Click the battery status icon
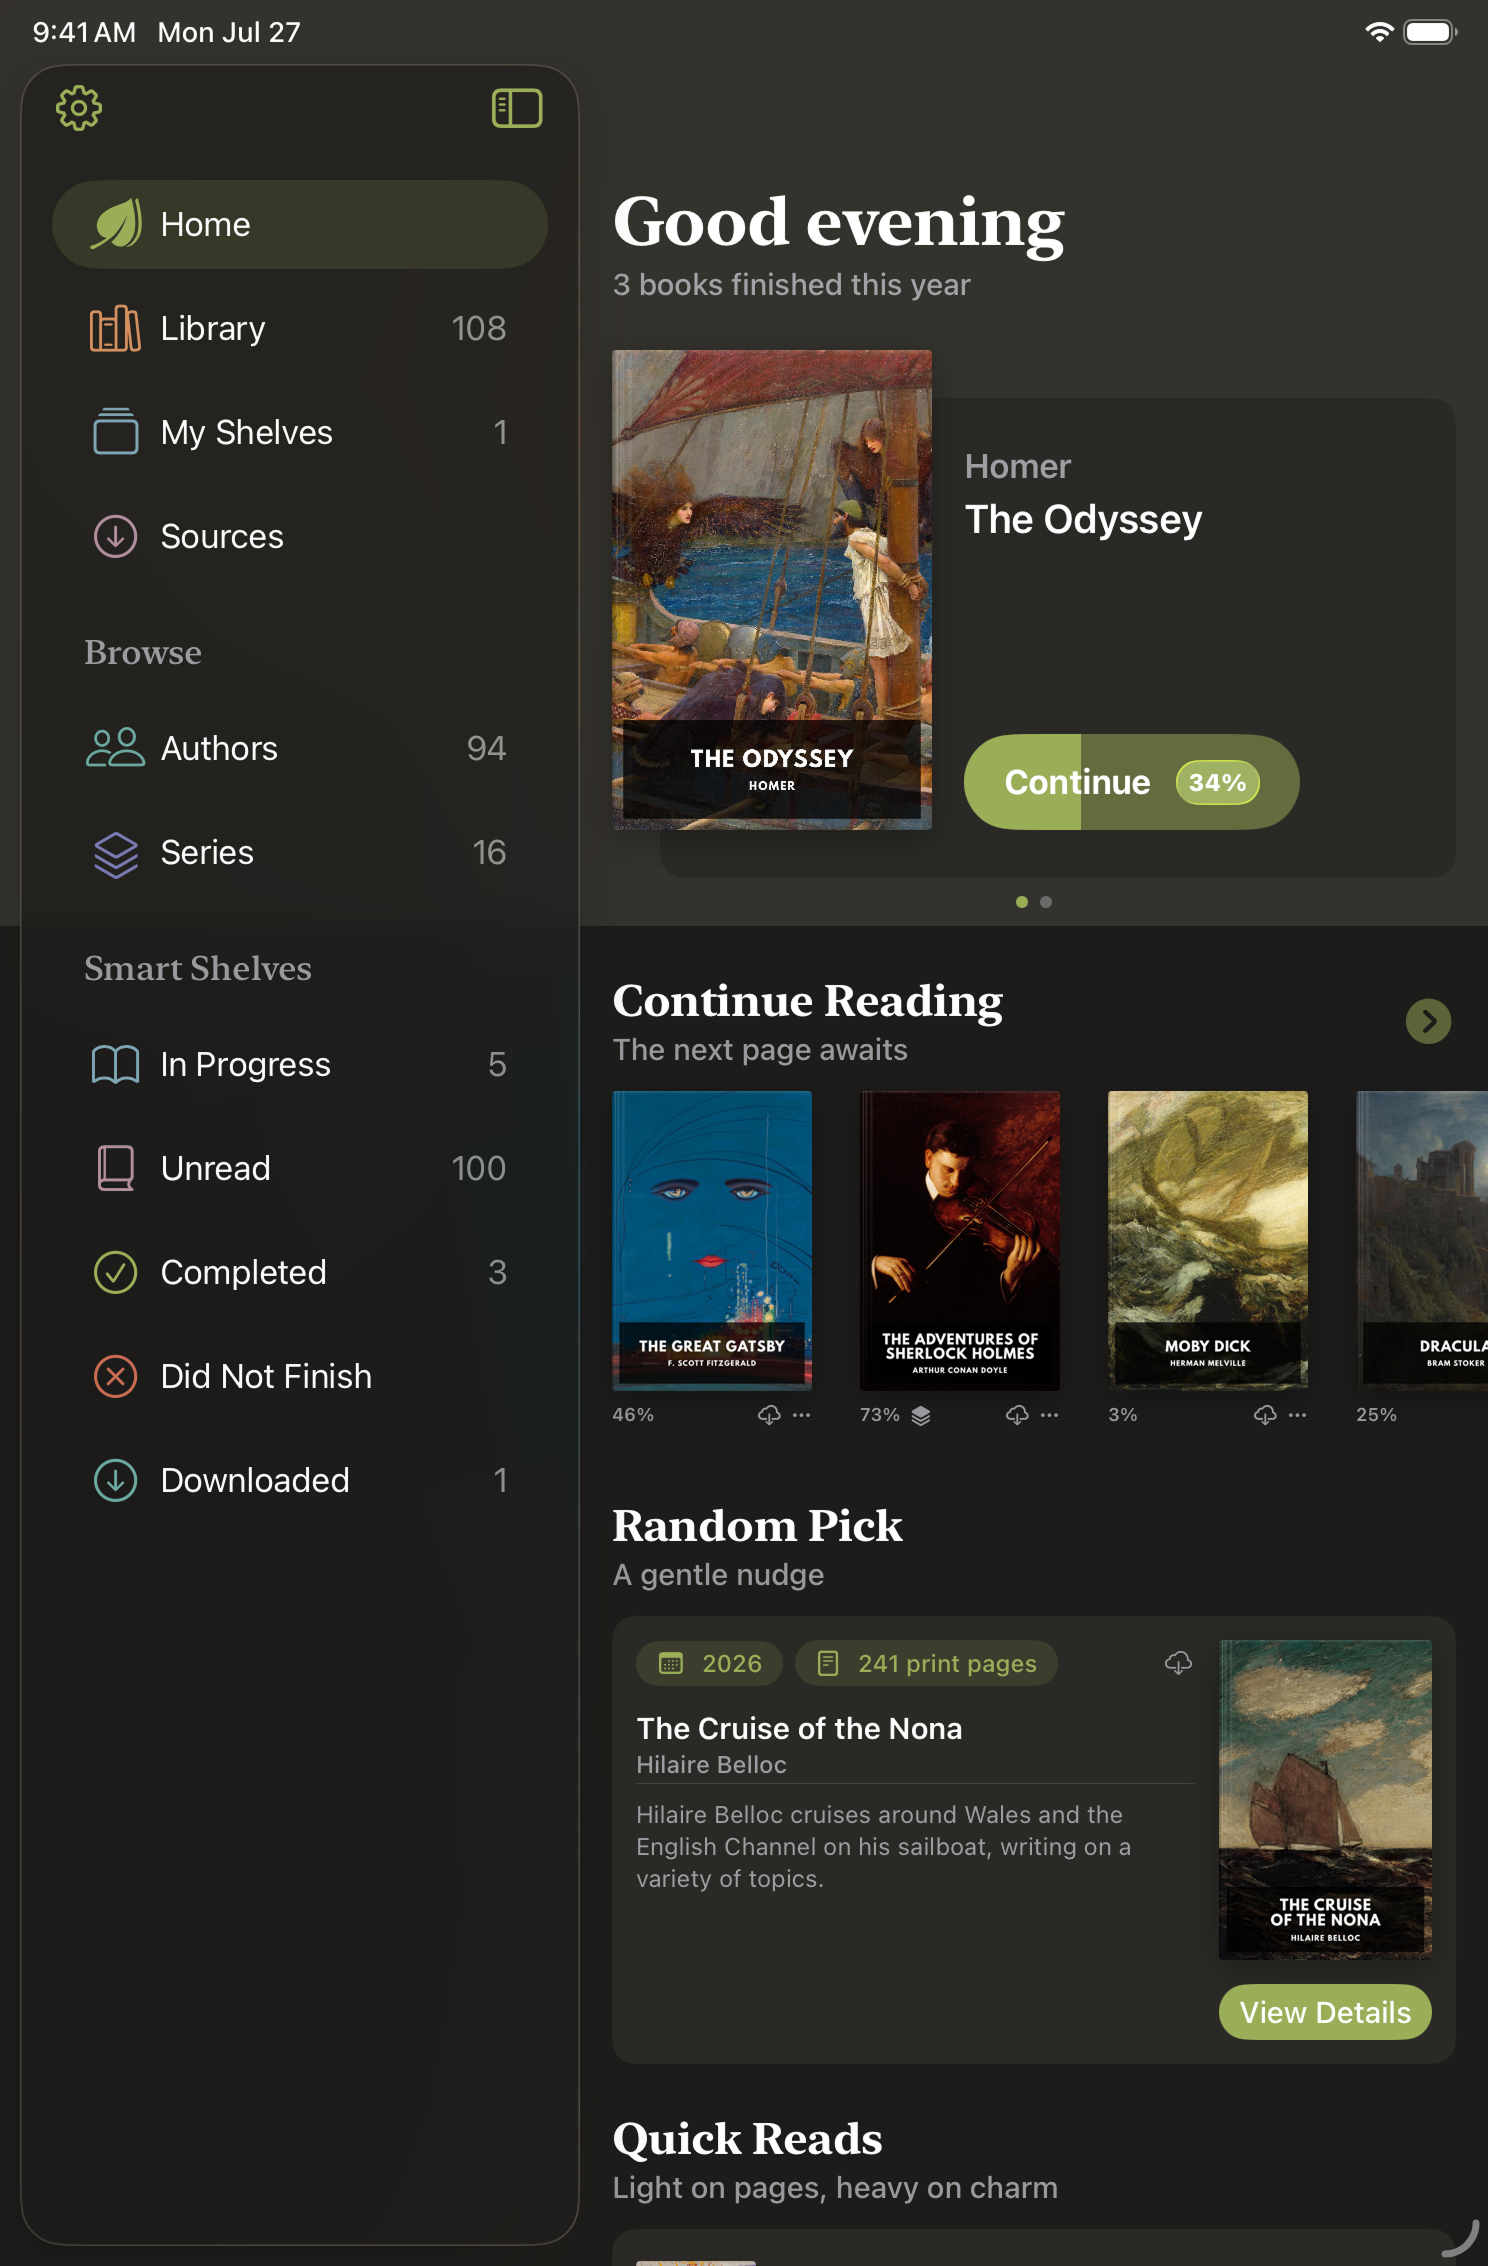The width and height of the screenshot is (1488, 2266). tap(1430, 32)
